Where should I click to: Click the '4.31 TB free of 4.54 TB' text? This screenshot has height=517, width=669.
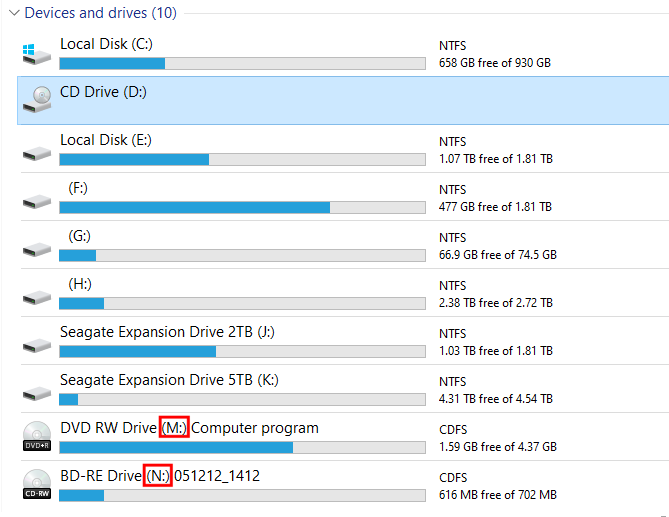coord(495,398)
